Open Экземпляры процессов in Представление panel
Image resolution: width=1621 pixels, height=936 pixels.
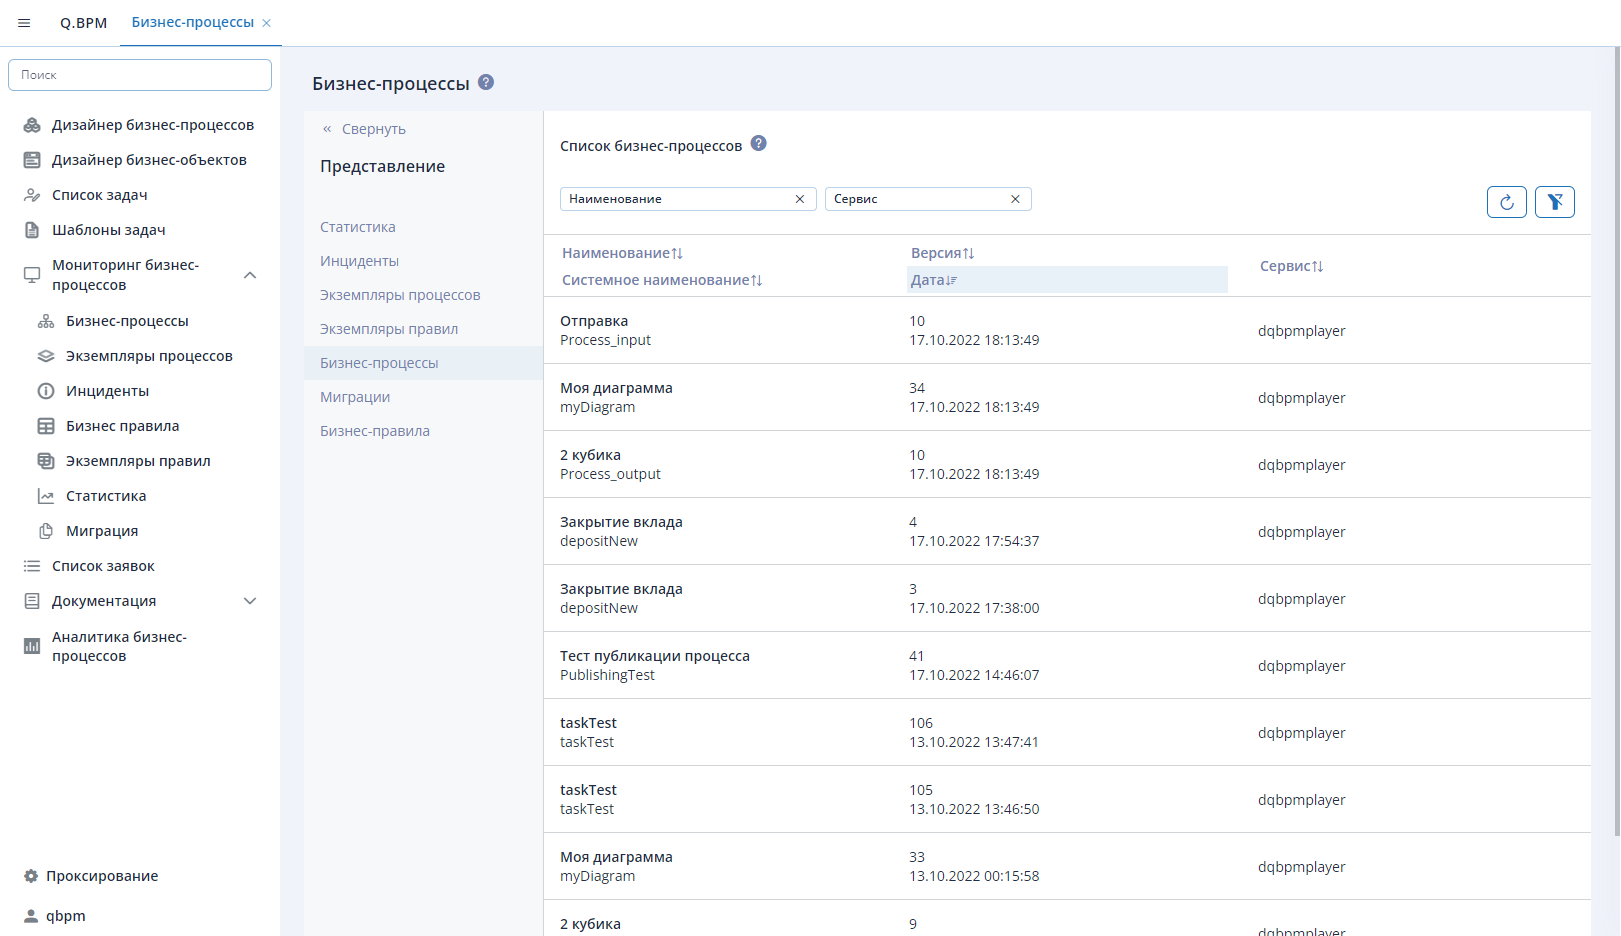click(400, 295)
